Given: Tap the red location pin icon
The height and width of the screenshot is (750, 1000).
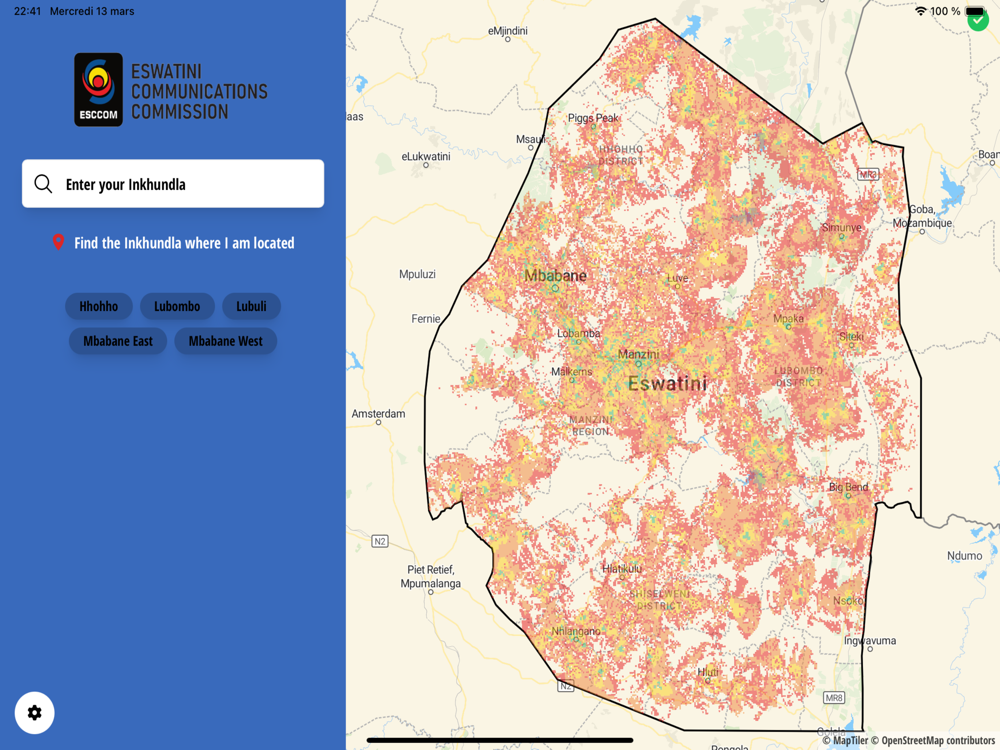Looking at the screenshot, I should 58,242.
